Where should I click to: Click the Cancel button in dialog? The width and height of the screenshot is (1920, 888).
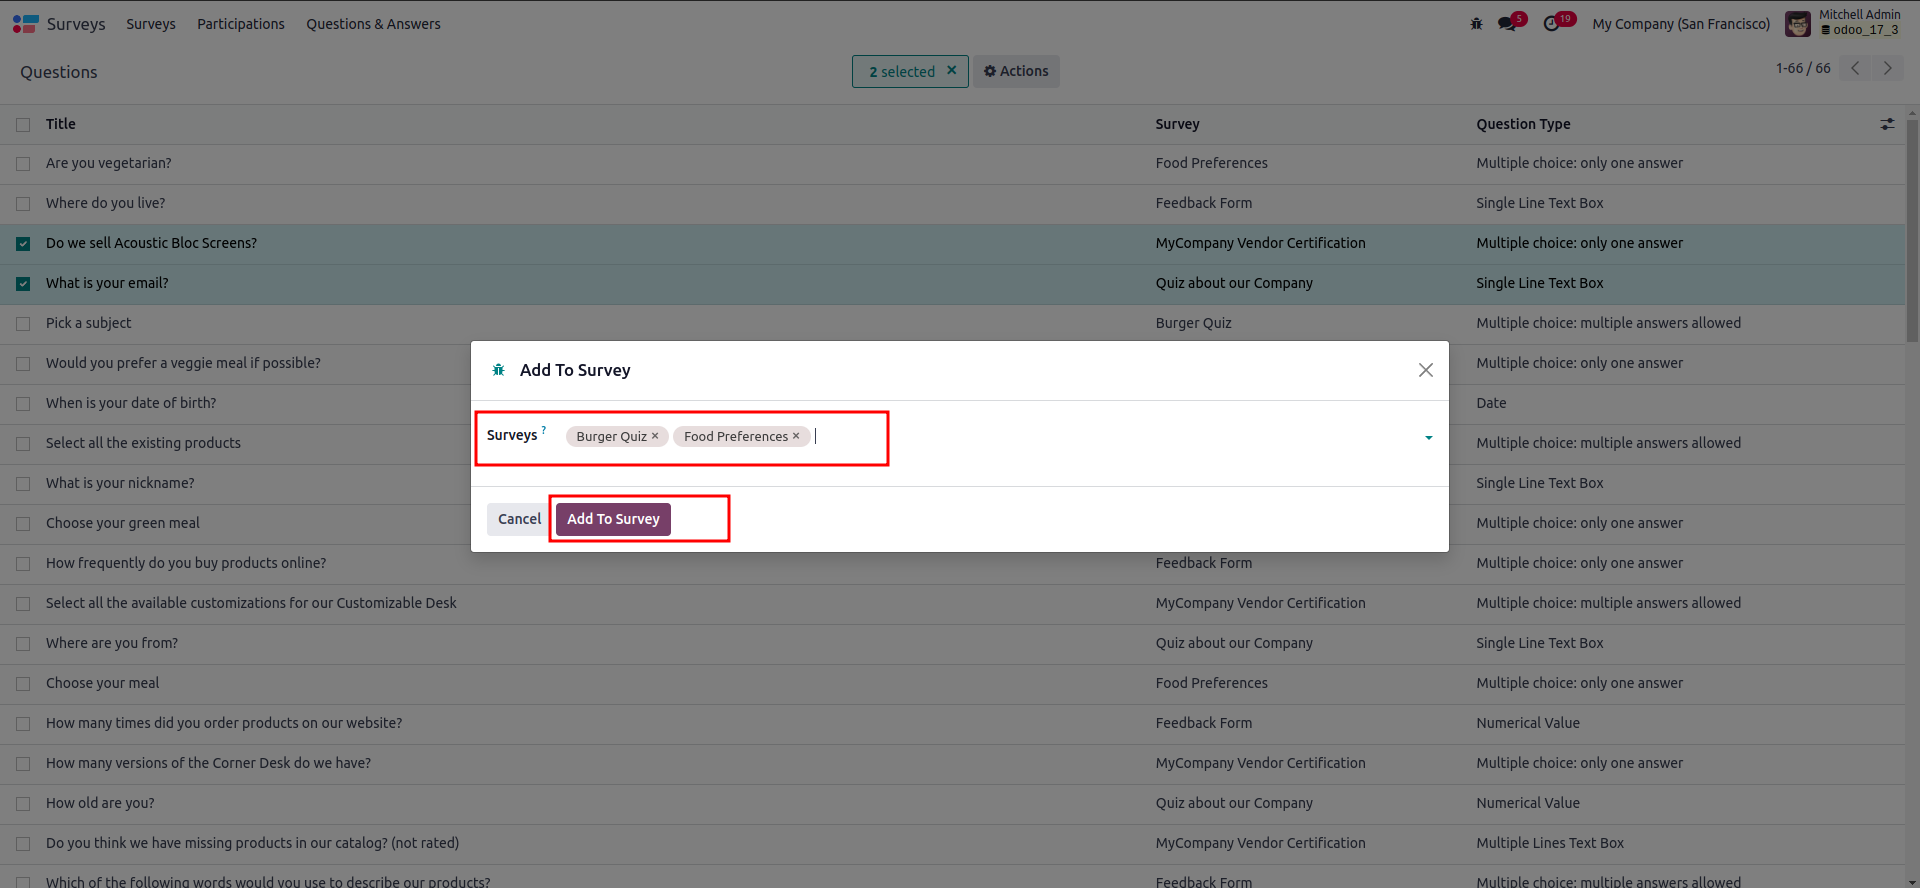(x=519, y=519)
